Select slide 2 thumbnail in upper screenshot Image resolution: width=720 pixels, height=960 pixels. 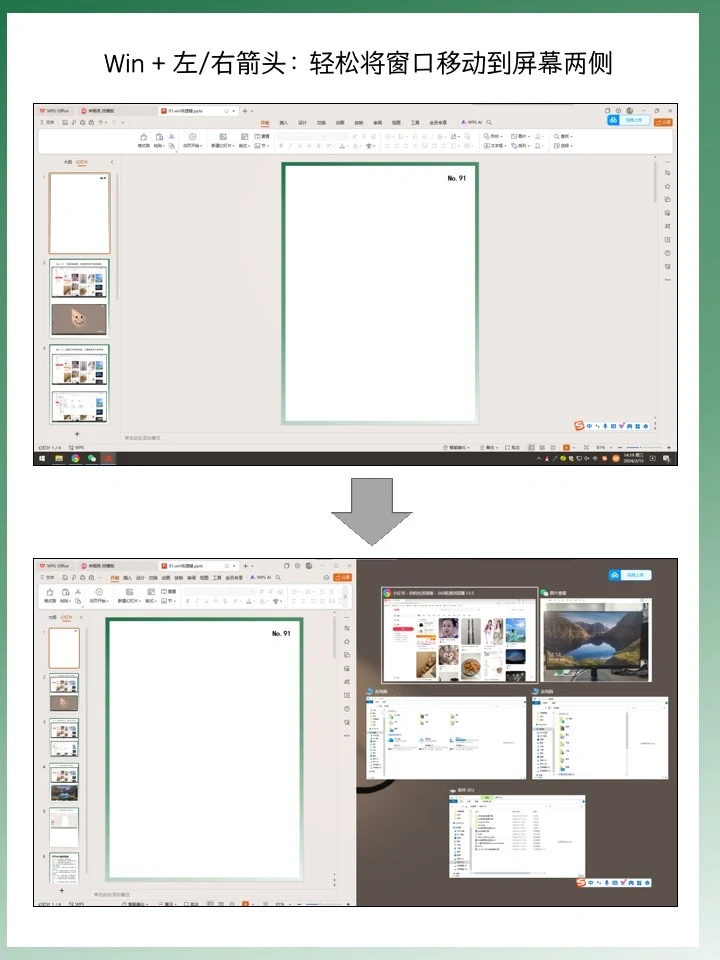click(x=79, y=298)
